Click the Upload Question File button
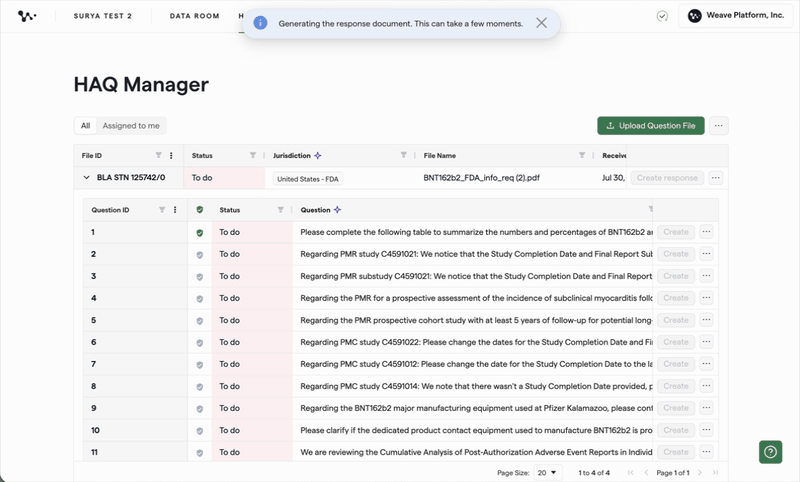The height and width of the screenshot is (482, 800). (651, 125)
